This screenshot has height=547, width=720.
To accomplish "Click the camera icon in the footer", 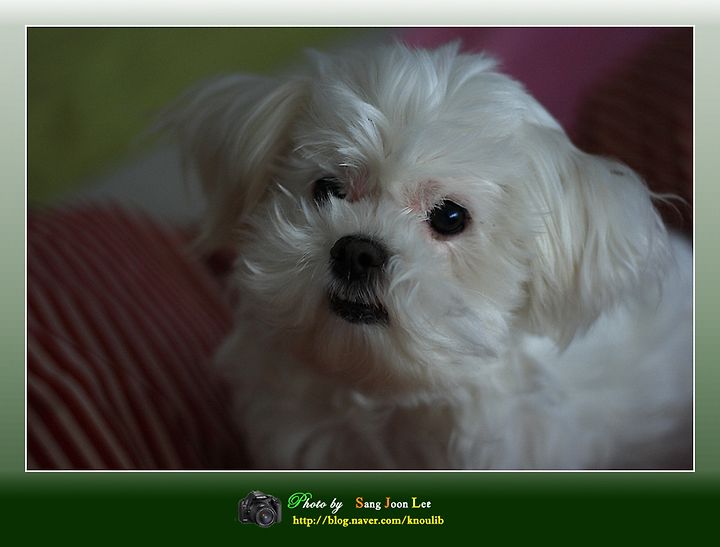I will coord(260,509).
